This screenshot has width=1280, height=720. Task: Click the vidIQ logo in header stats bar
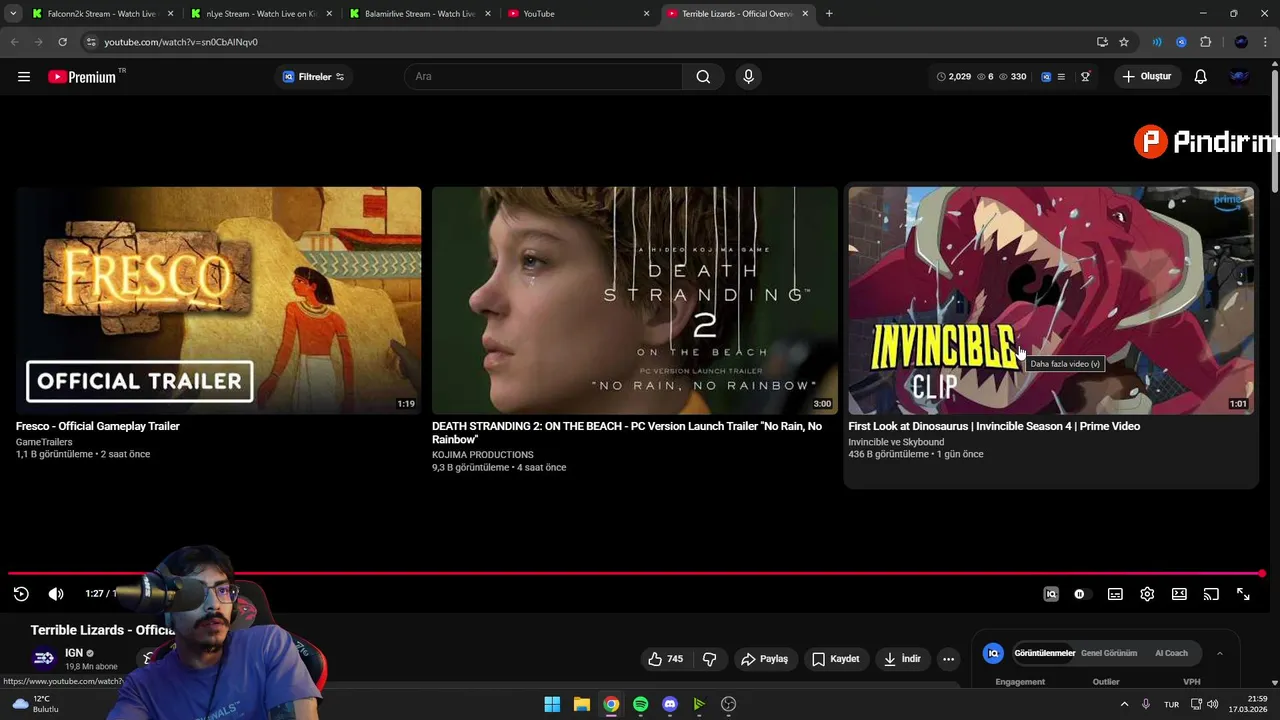click(1046, 77)
